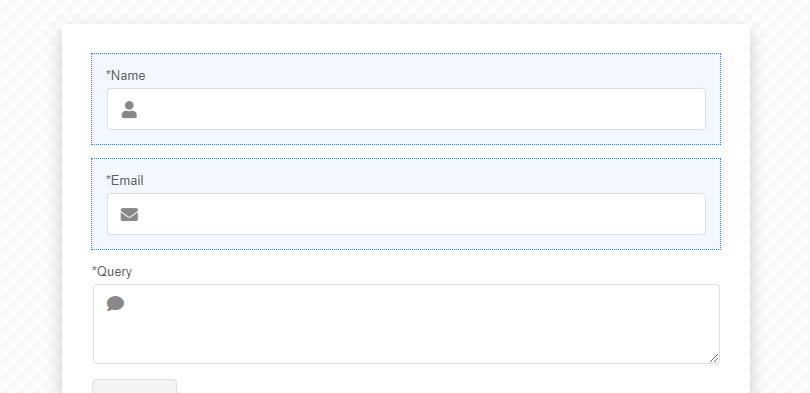This screenshot has width=810, height=393.
Task: Click the envelope icon in Email field
Action: coord(129,214)
